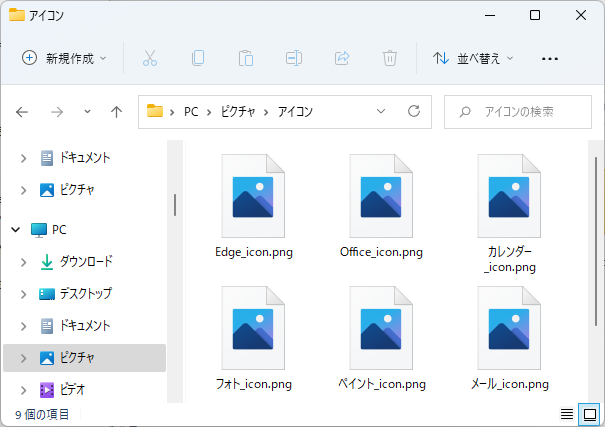605x427 pixels.
Task: Click the file pane vertical scrollbar
Action: click(x=596, y=241)
